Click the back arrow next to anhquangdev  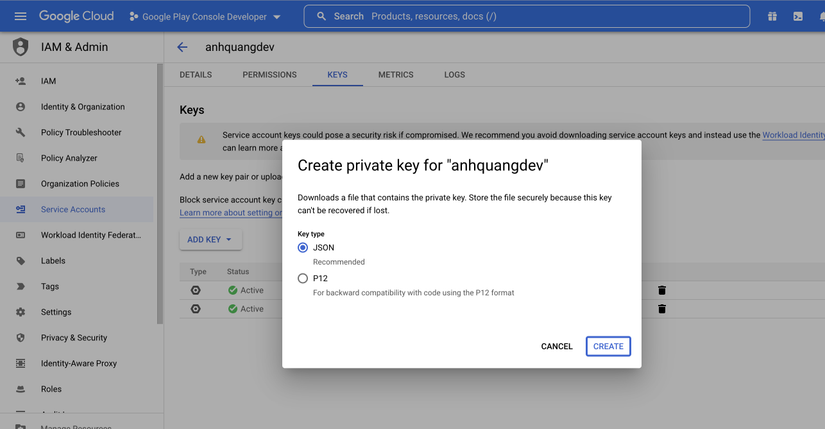182,47
